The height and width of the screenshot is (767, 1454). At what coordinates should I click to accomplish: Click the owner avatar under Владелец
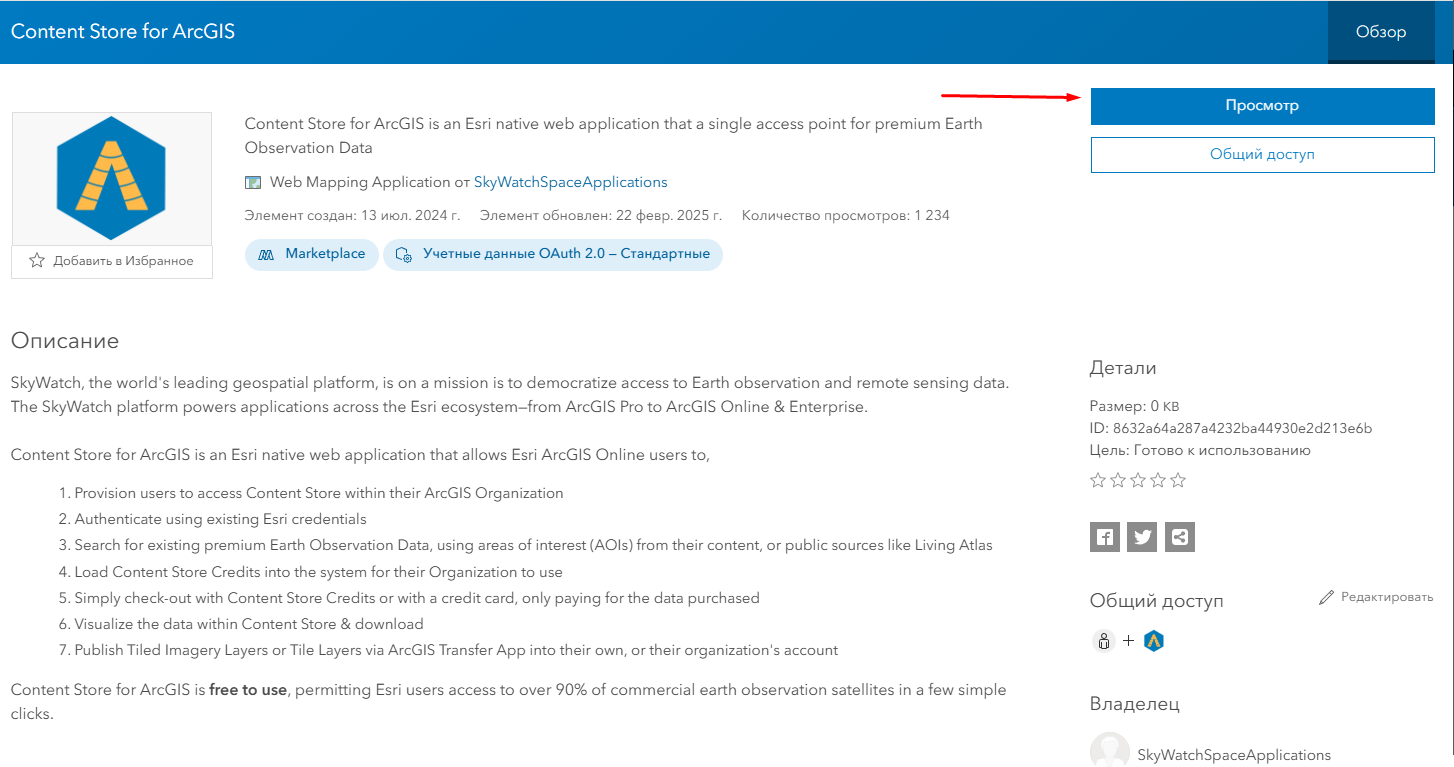pos(1109,752)
